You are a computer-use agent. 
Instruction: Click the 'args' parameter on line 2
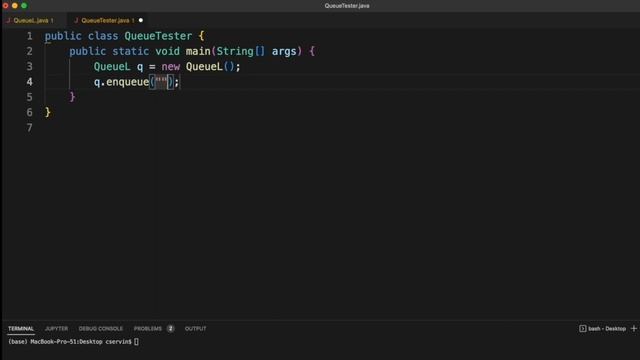coord(284,51)
